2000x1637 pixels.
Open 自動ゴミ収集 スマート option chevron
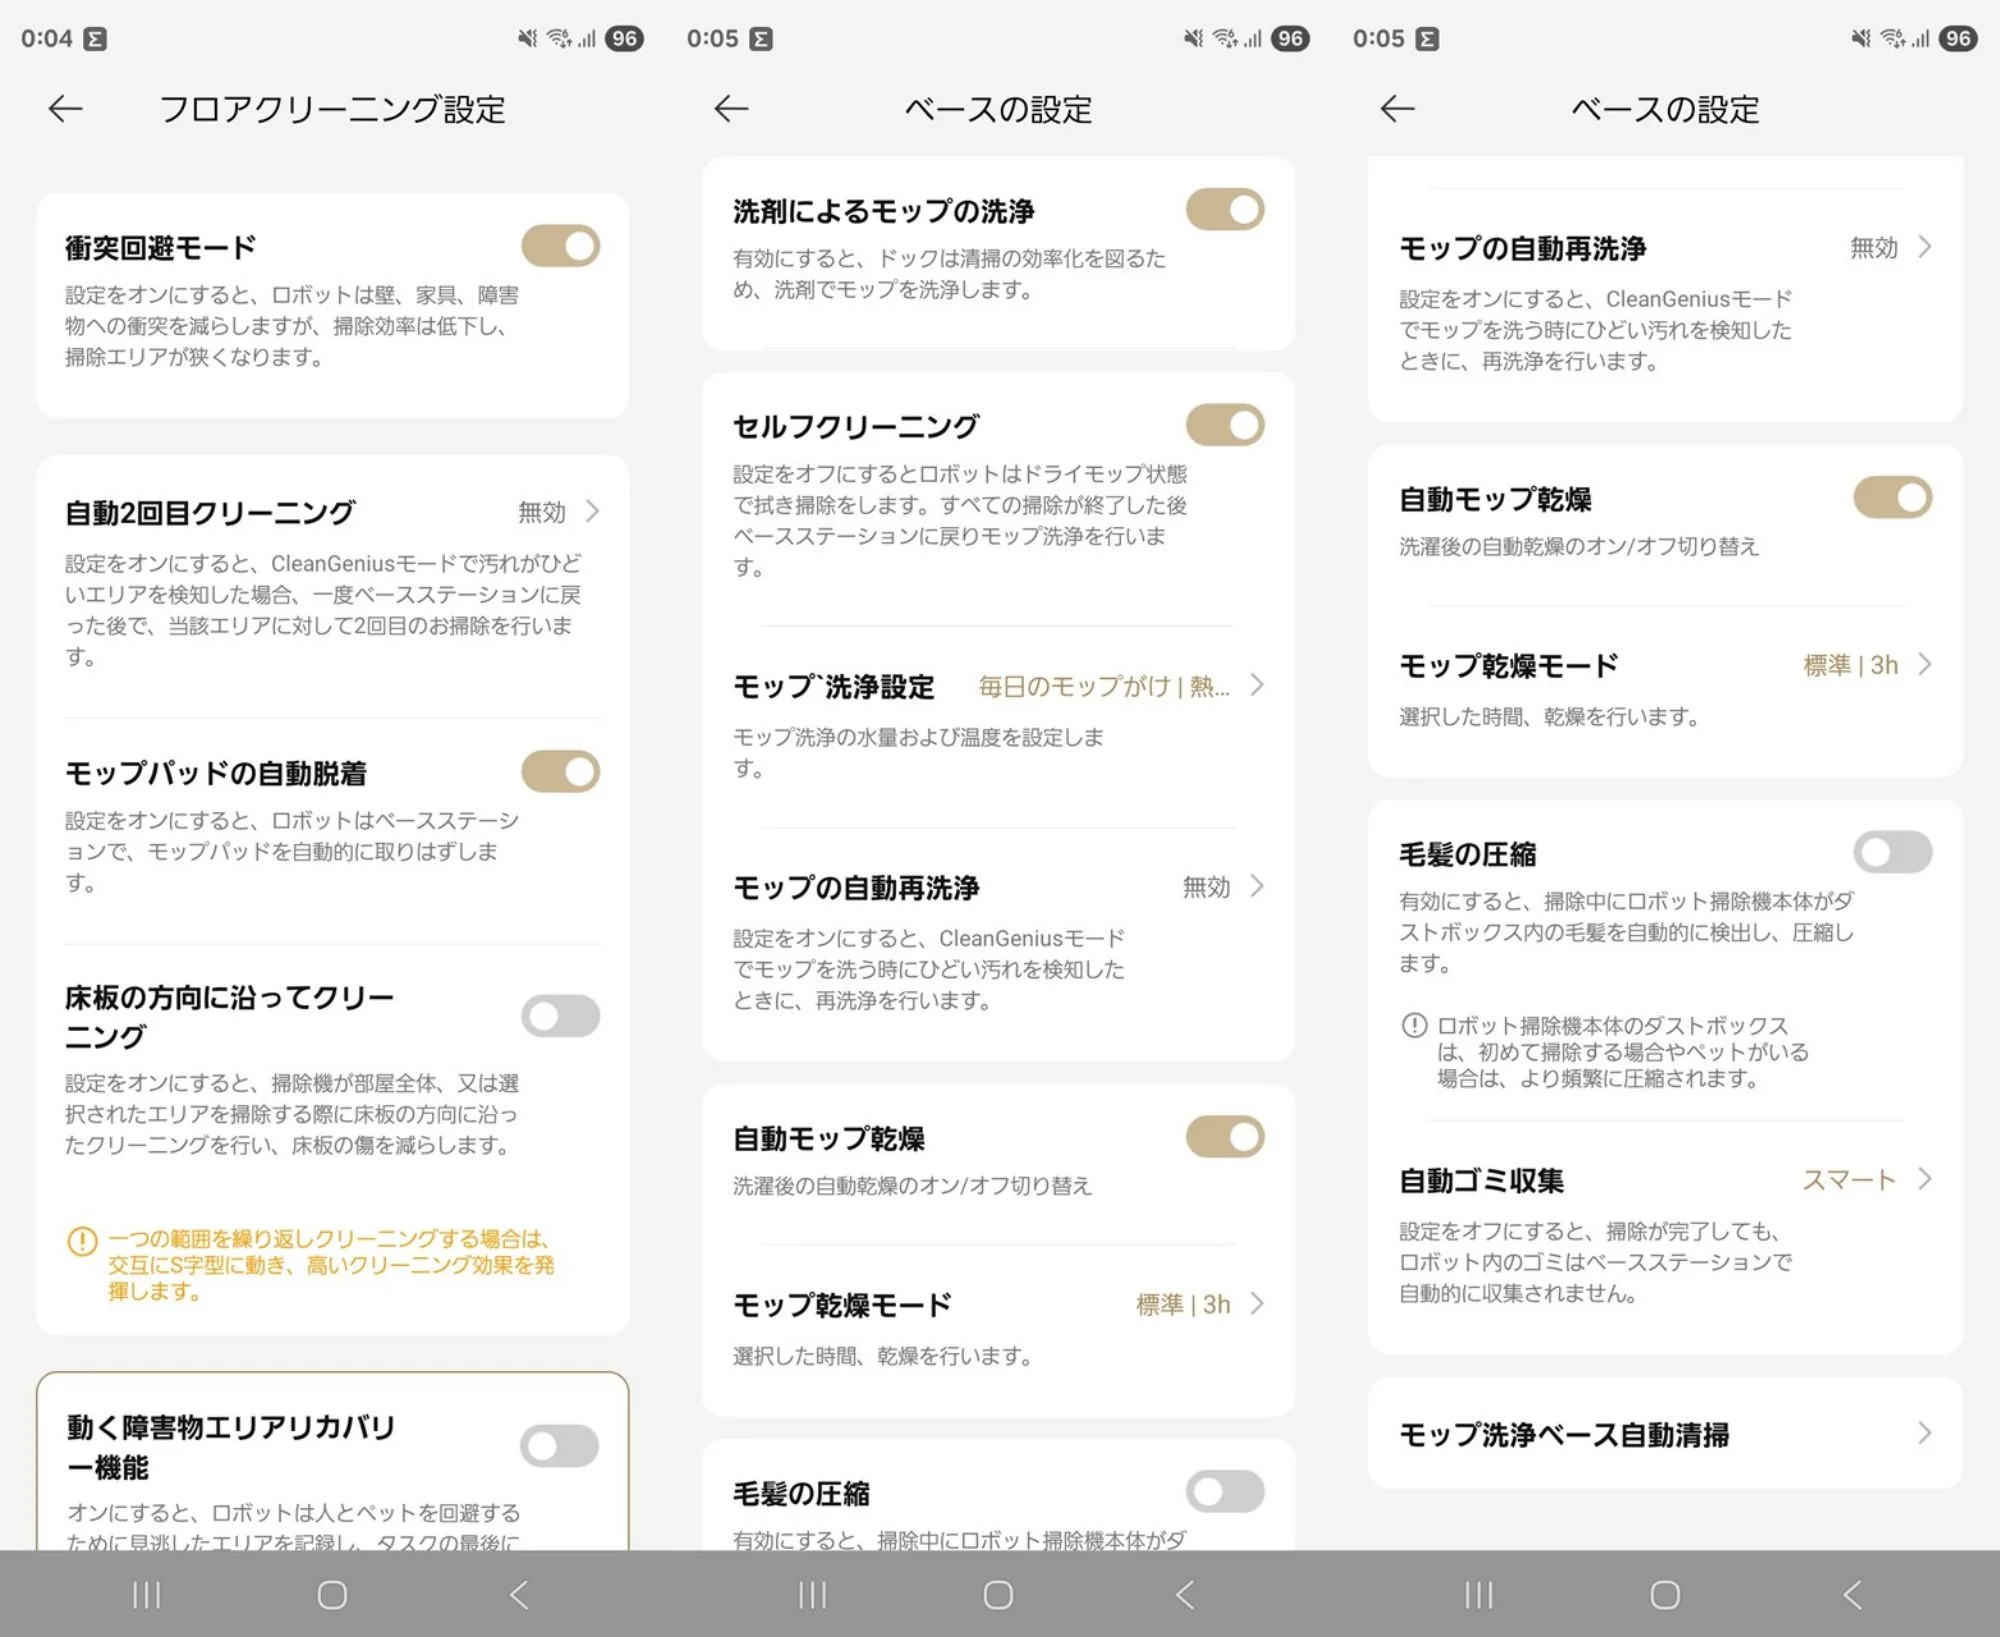(x=1925, y=1180)
